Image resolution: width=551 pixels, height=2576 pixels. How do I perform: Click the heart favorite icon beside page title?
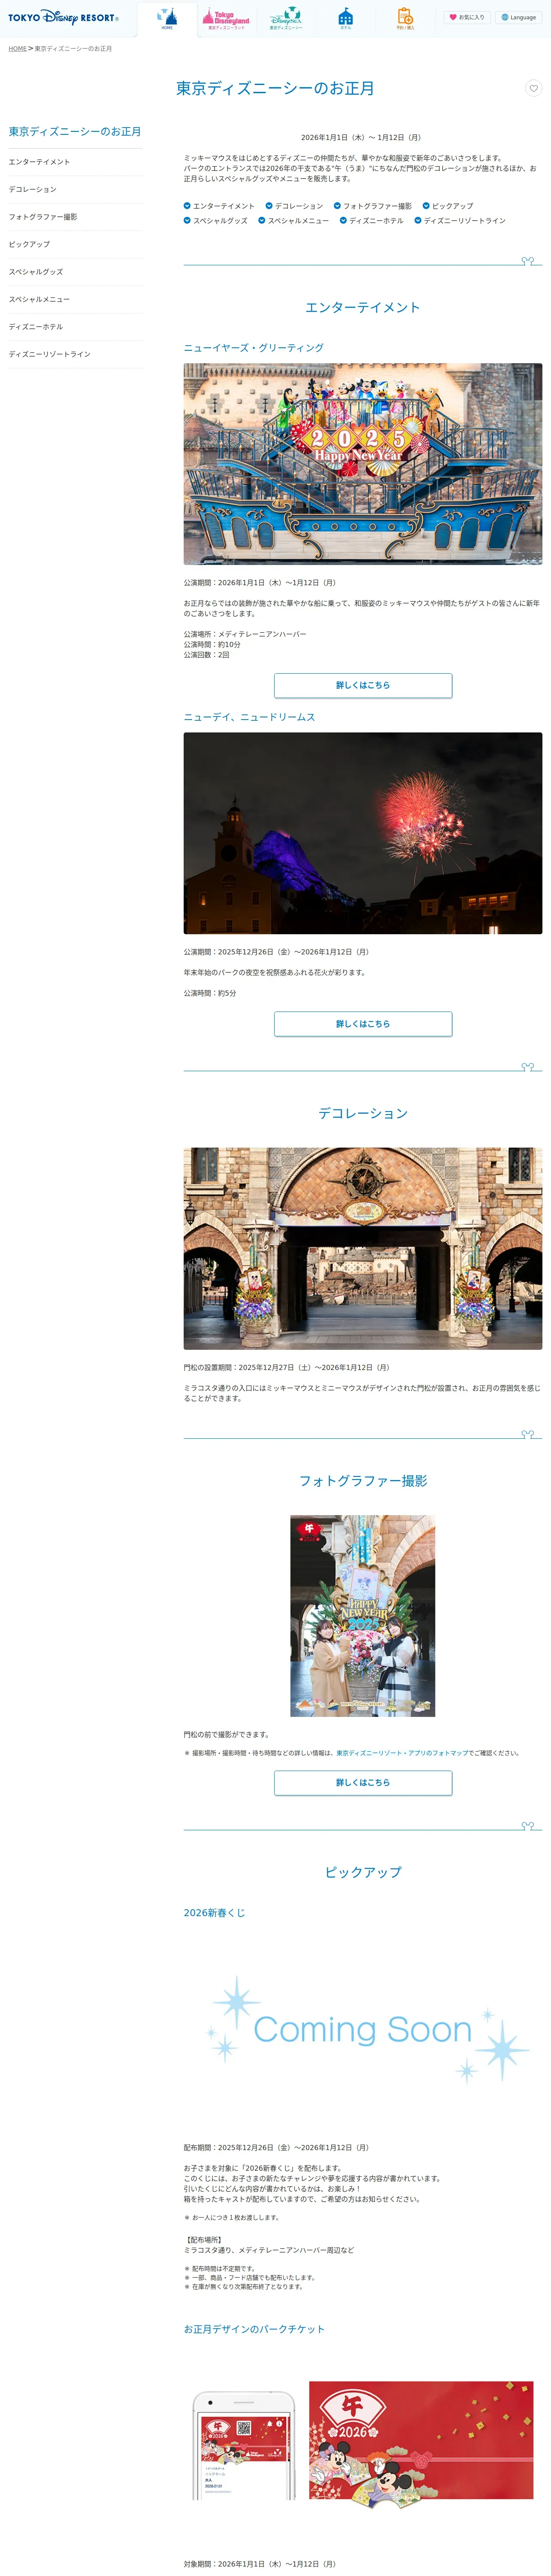534,88
